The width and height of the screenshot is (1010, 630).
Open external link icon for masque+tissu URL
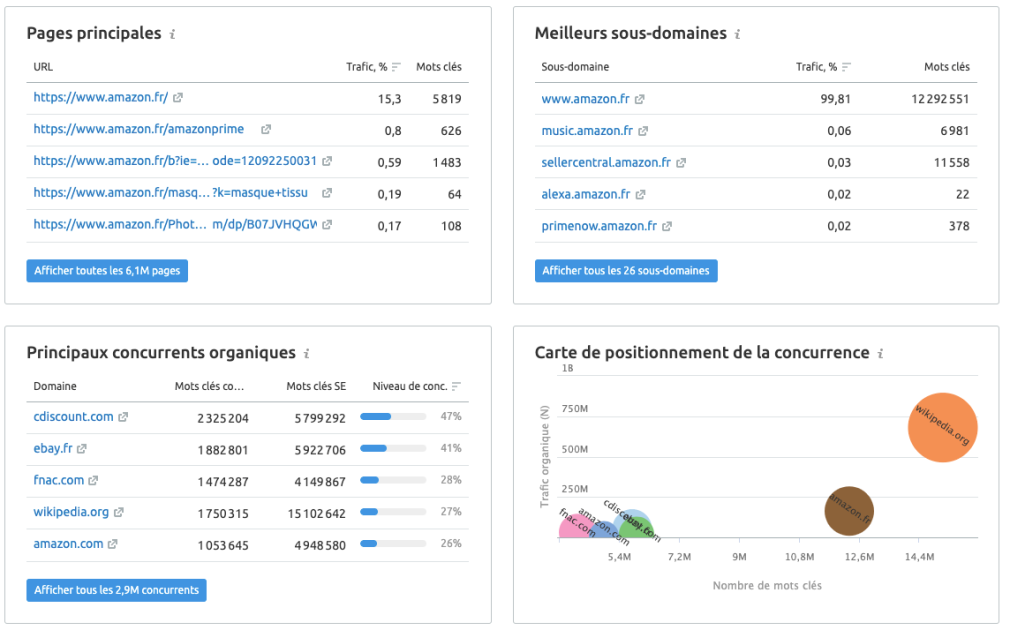click(x=327, y=193)
